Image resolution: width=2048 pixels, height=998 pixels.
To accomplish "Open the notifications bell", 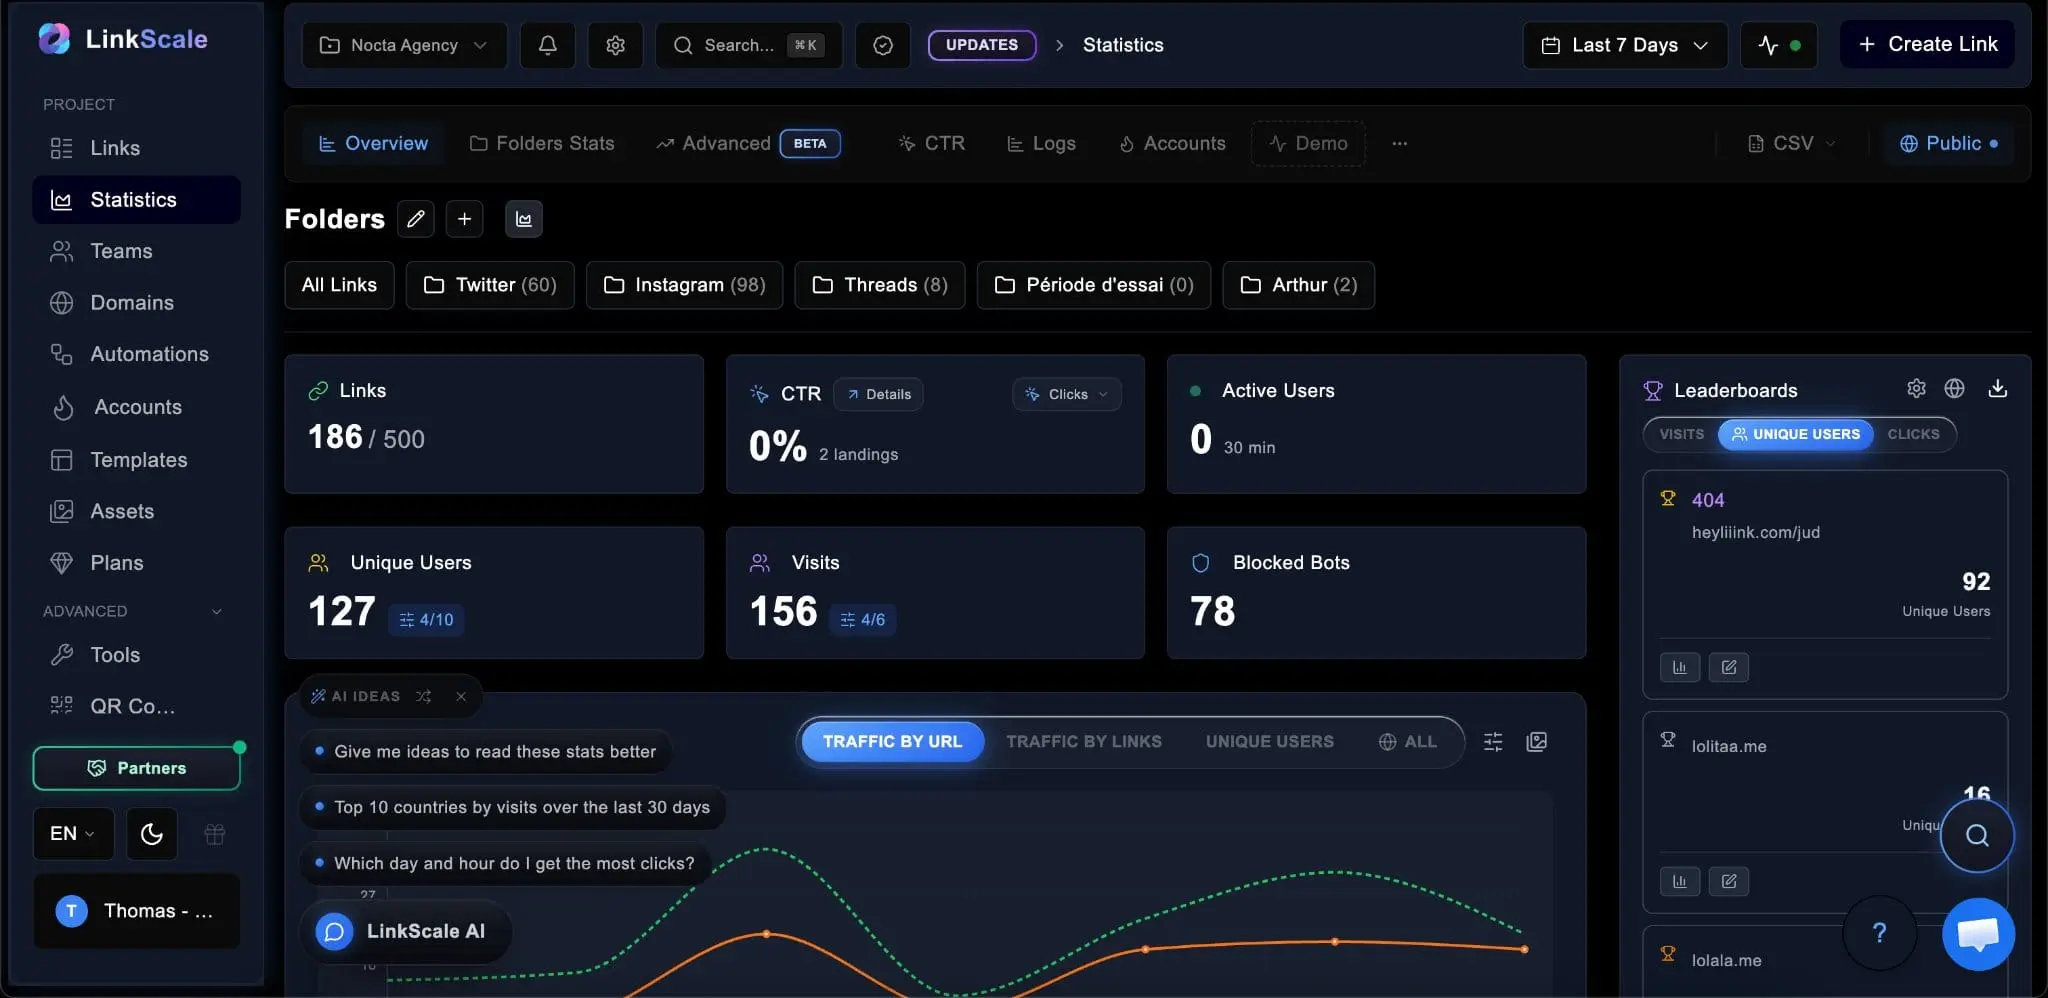I will 547,45.
